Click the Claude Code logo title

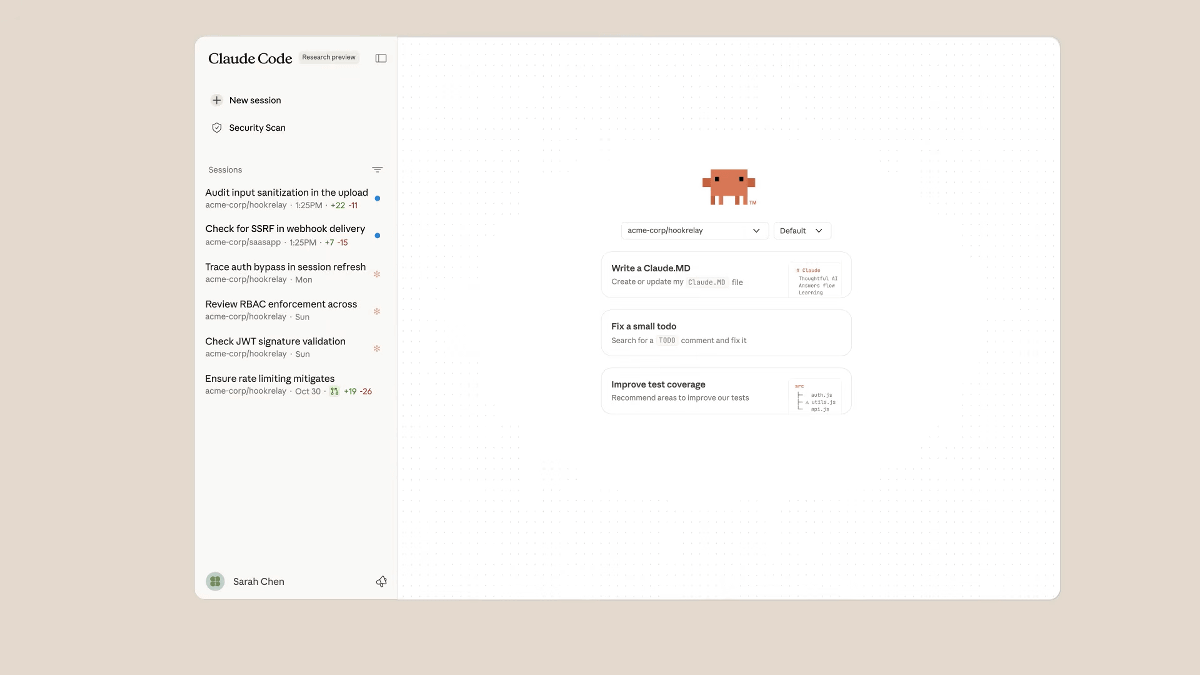250,58
